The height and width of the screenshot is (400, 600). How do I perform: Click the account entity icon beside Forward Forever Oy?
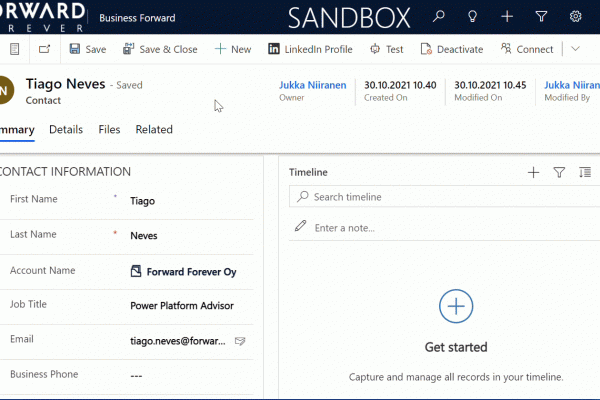pyautogui.click(x=136, y=271)
